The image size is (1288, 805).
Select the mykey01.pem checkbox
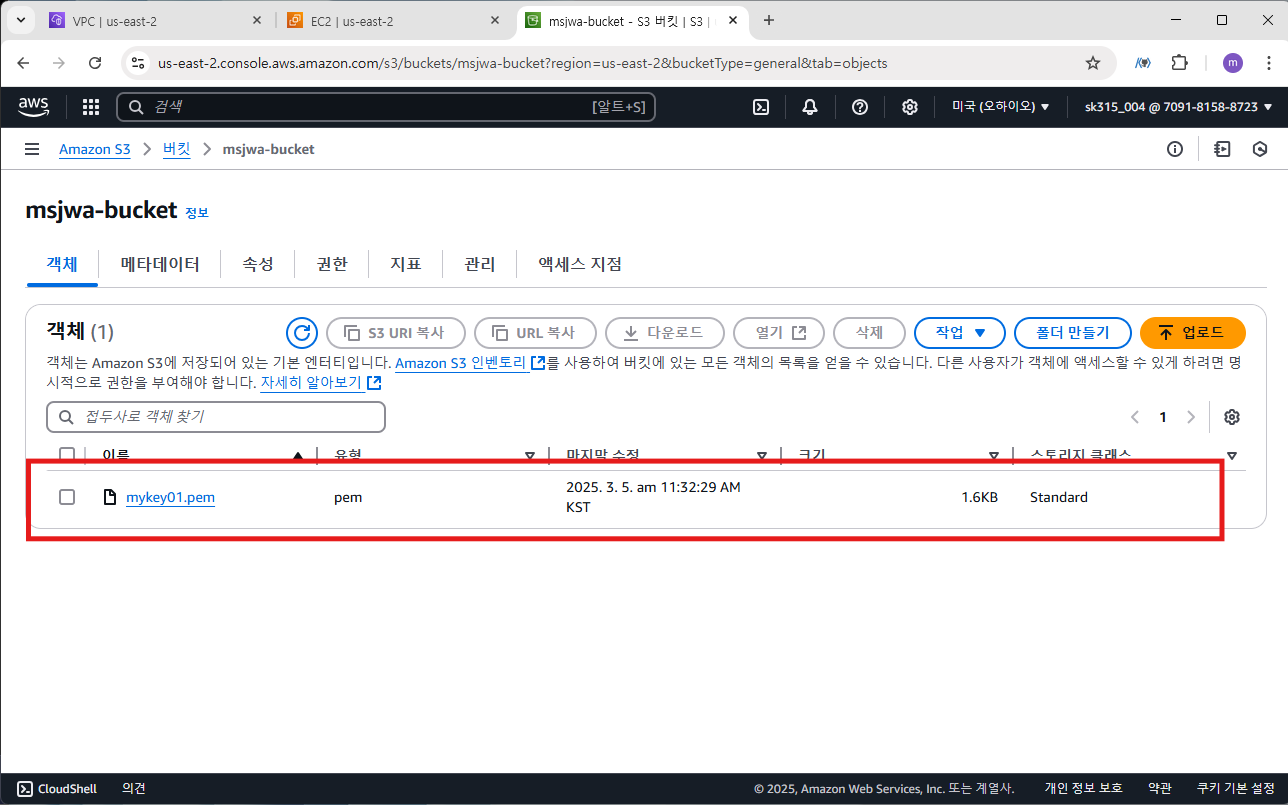pyautogui.click(x=67, y=497)
